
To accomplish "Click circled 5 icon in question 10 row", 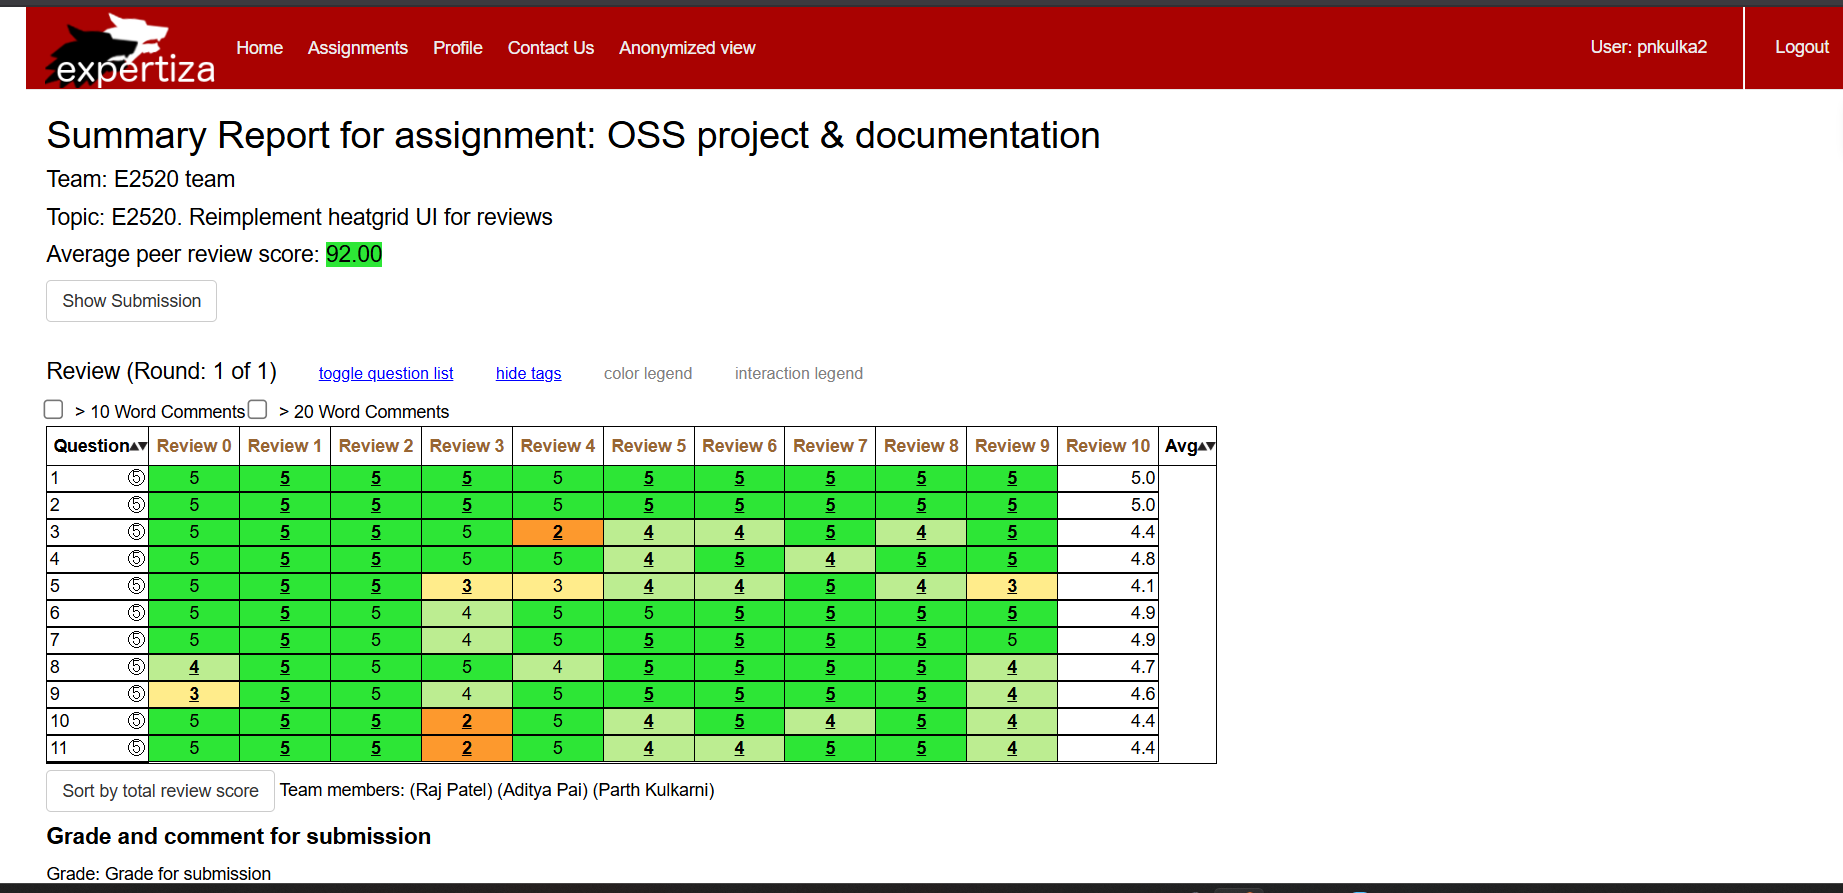I will pos(136,721).
